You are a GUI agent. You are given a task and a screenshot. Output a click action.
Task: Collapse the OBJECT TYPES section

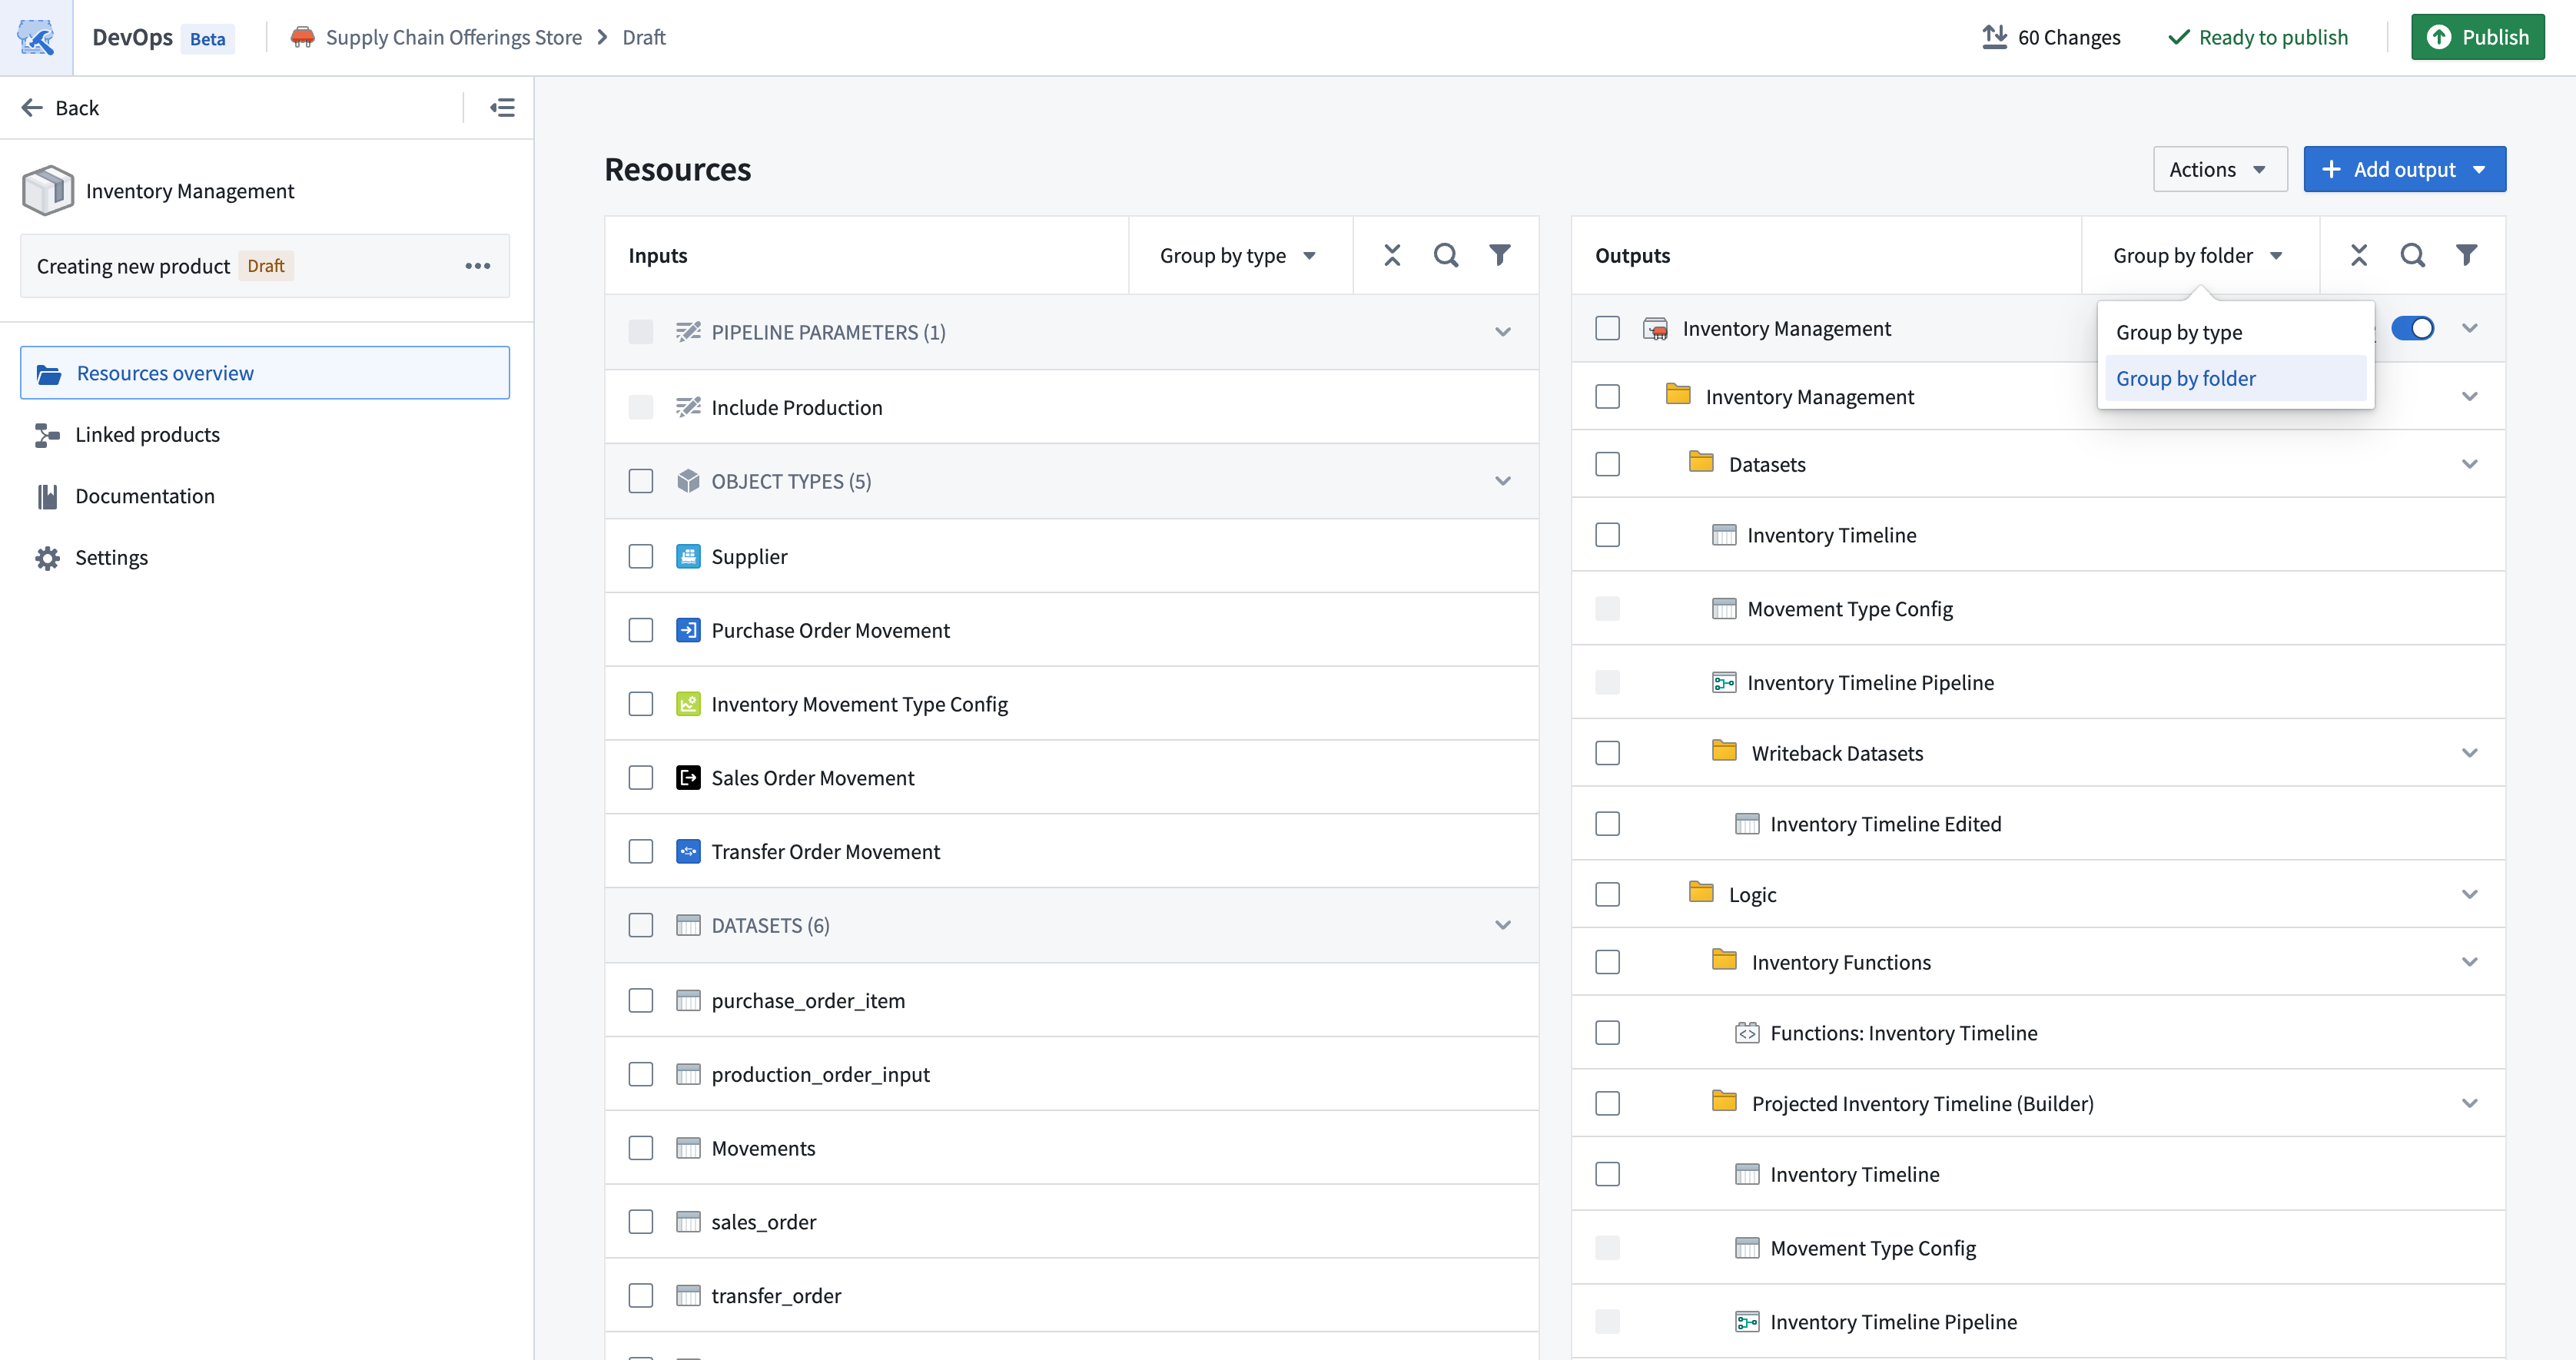(1503, 481)
